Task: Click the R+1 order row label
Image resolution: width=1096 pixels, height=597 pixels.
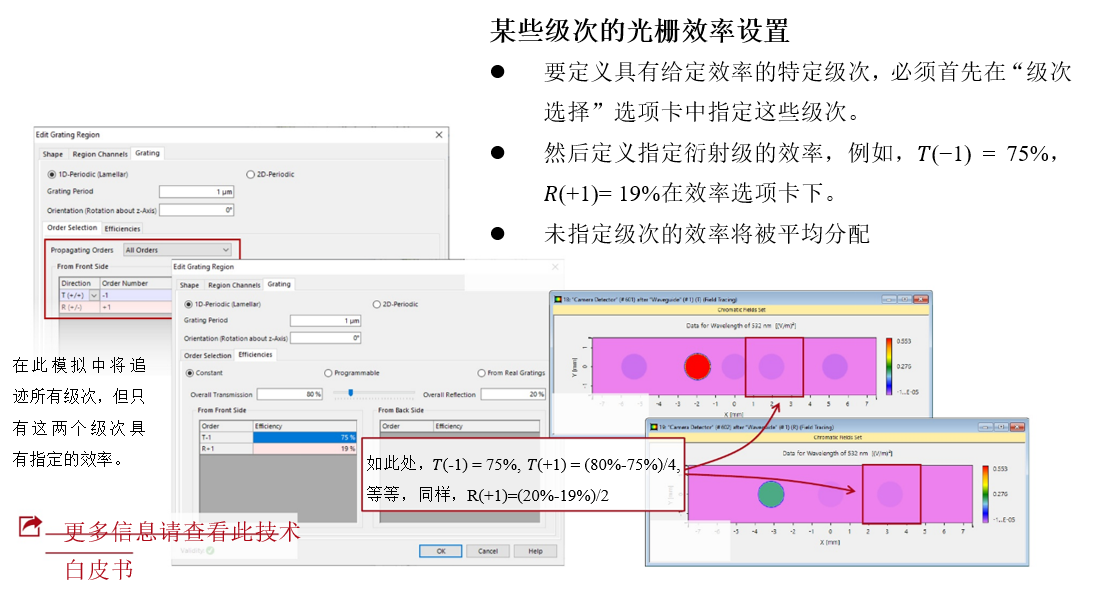Action: pos(226,449)
